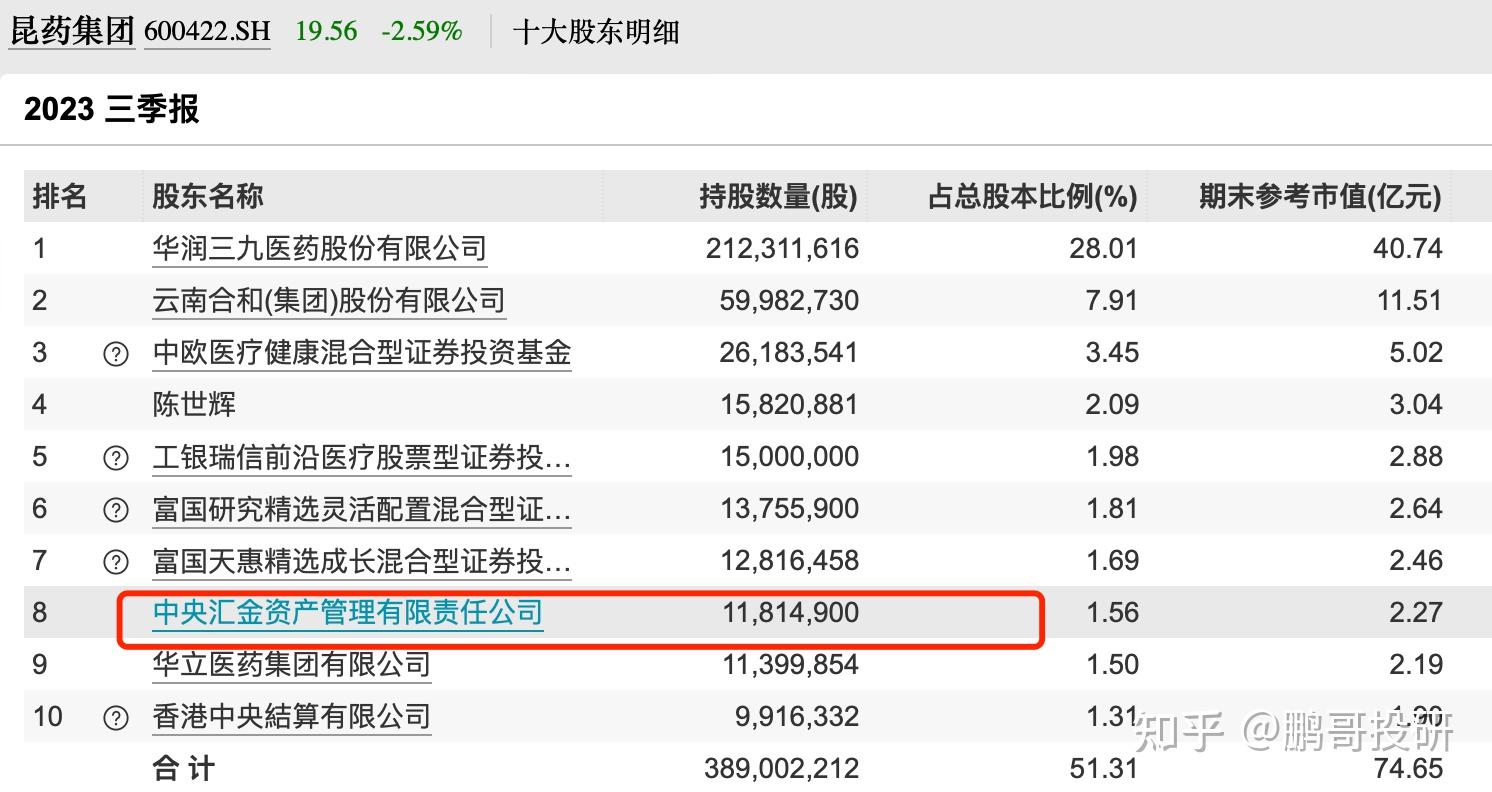The width and height of the screenshot is (1492, 792).
Task: Click the 合计 total row label
Action: 183,768
